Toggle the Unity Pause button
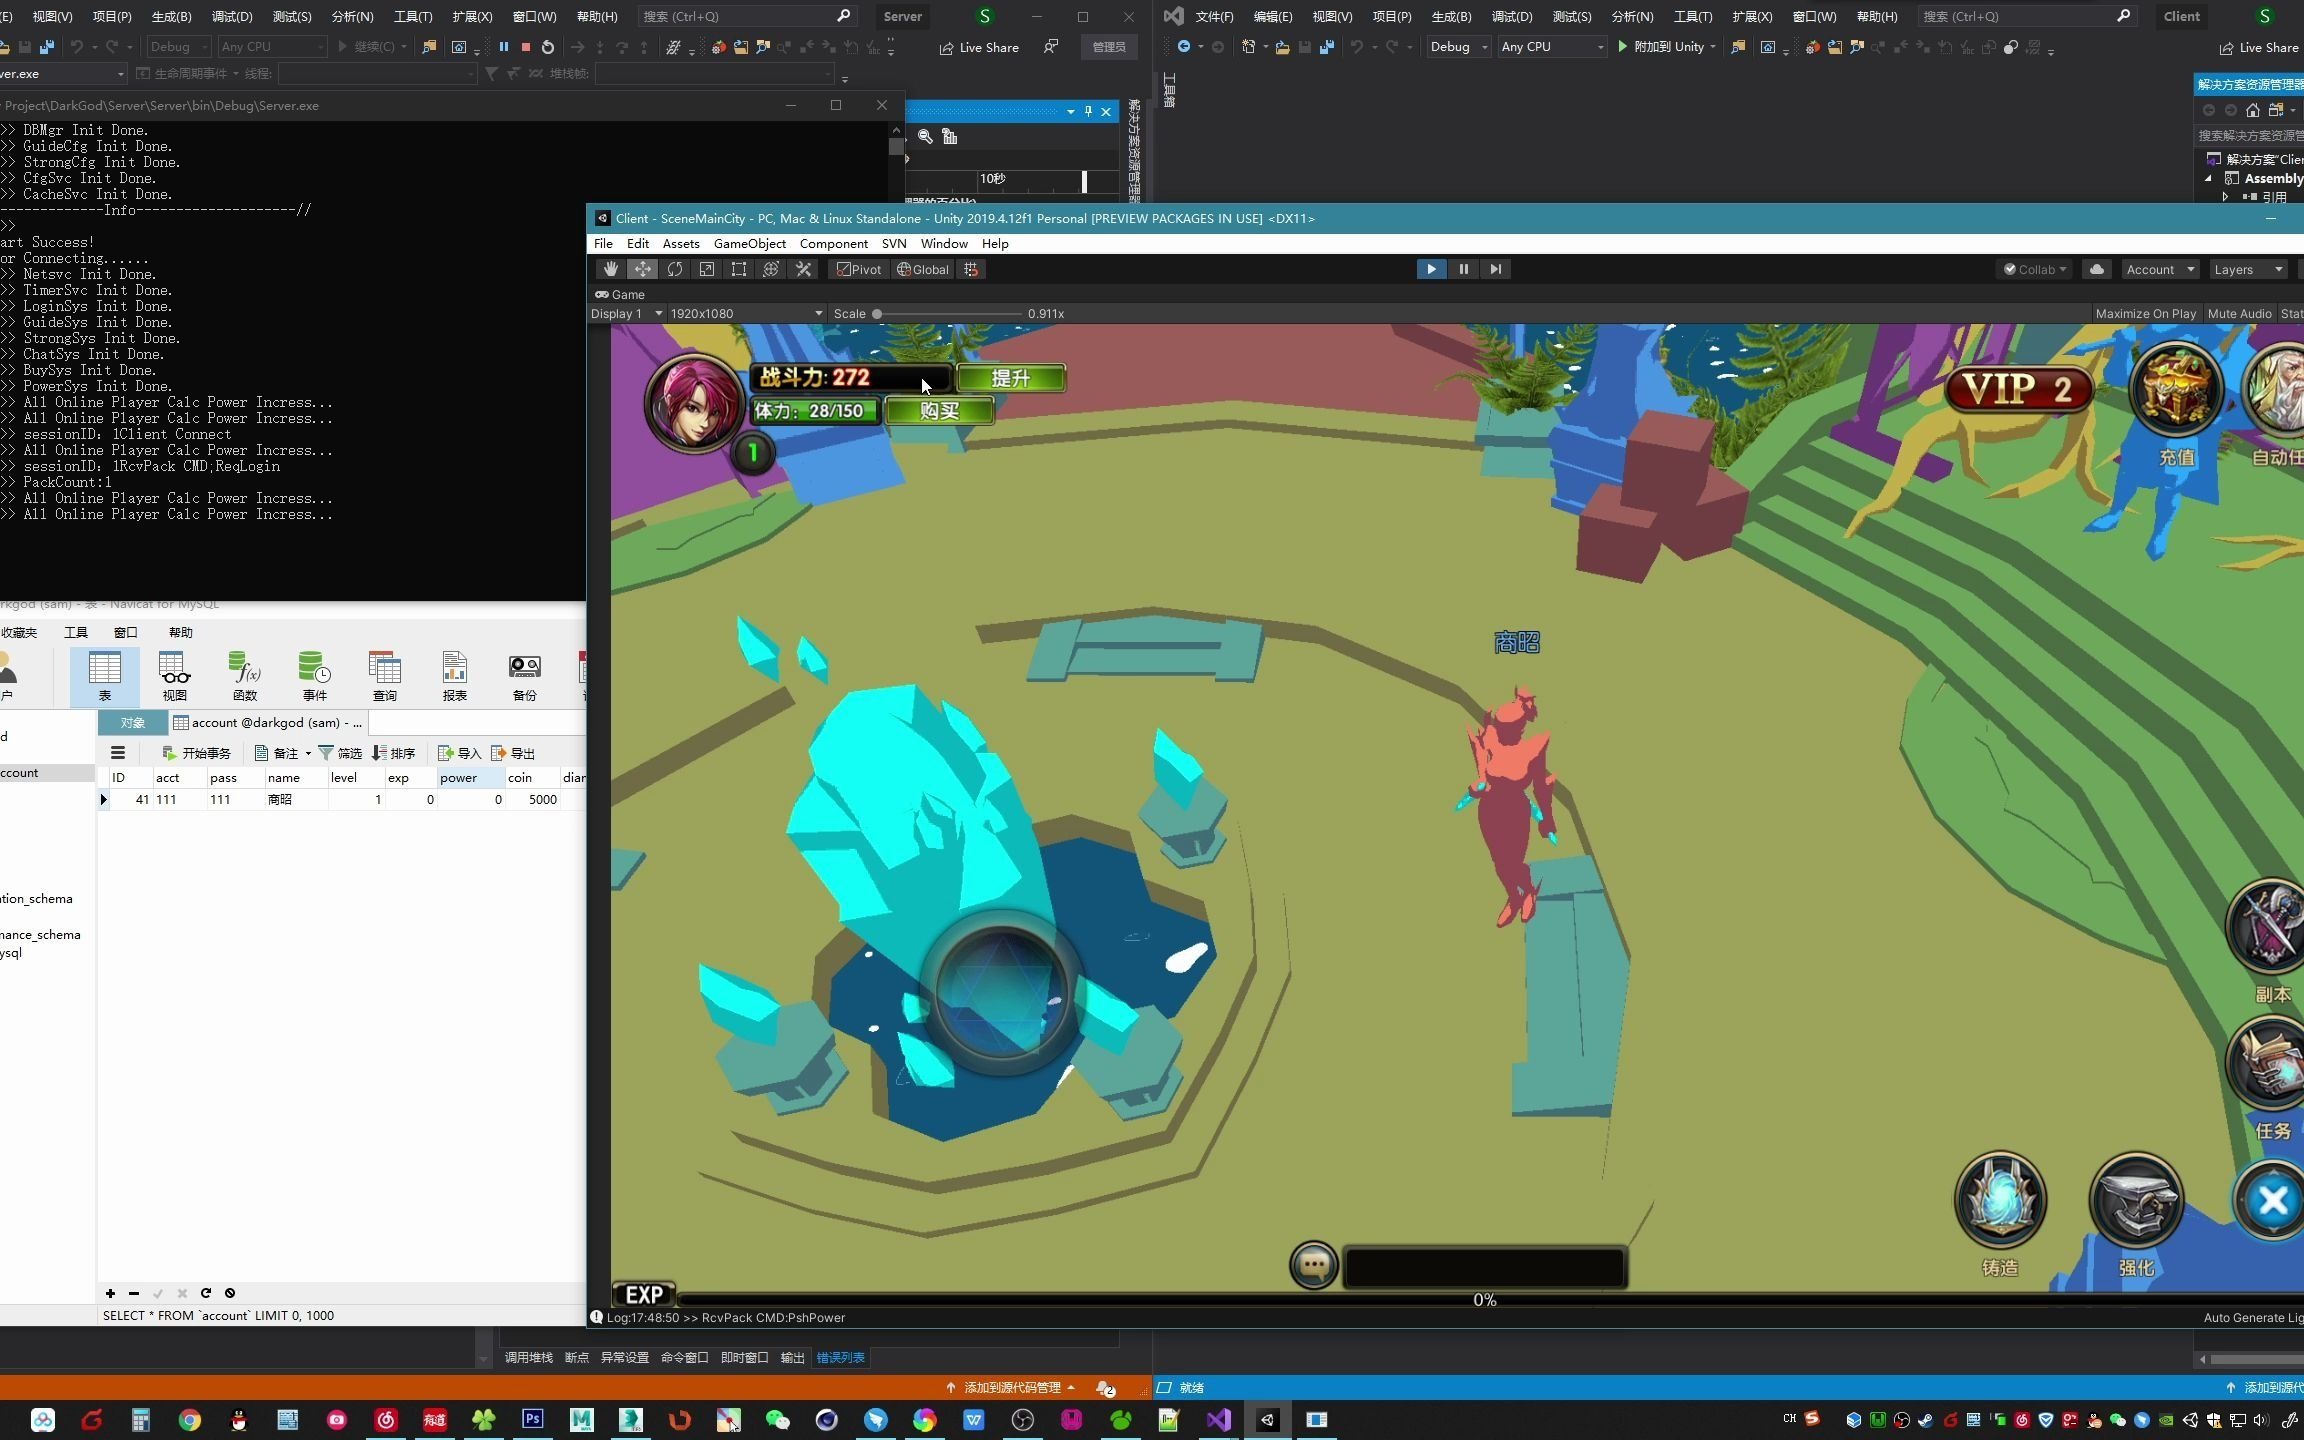 coord(1463,269)
